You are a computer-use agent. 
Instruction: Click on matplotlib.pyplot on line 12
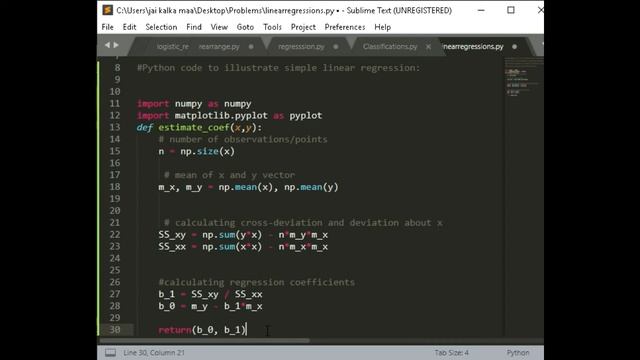coord(221,116)
